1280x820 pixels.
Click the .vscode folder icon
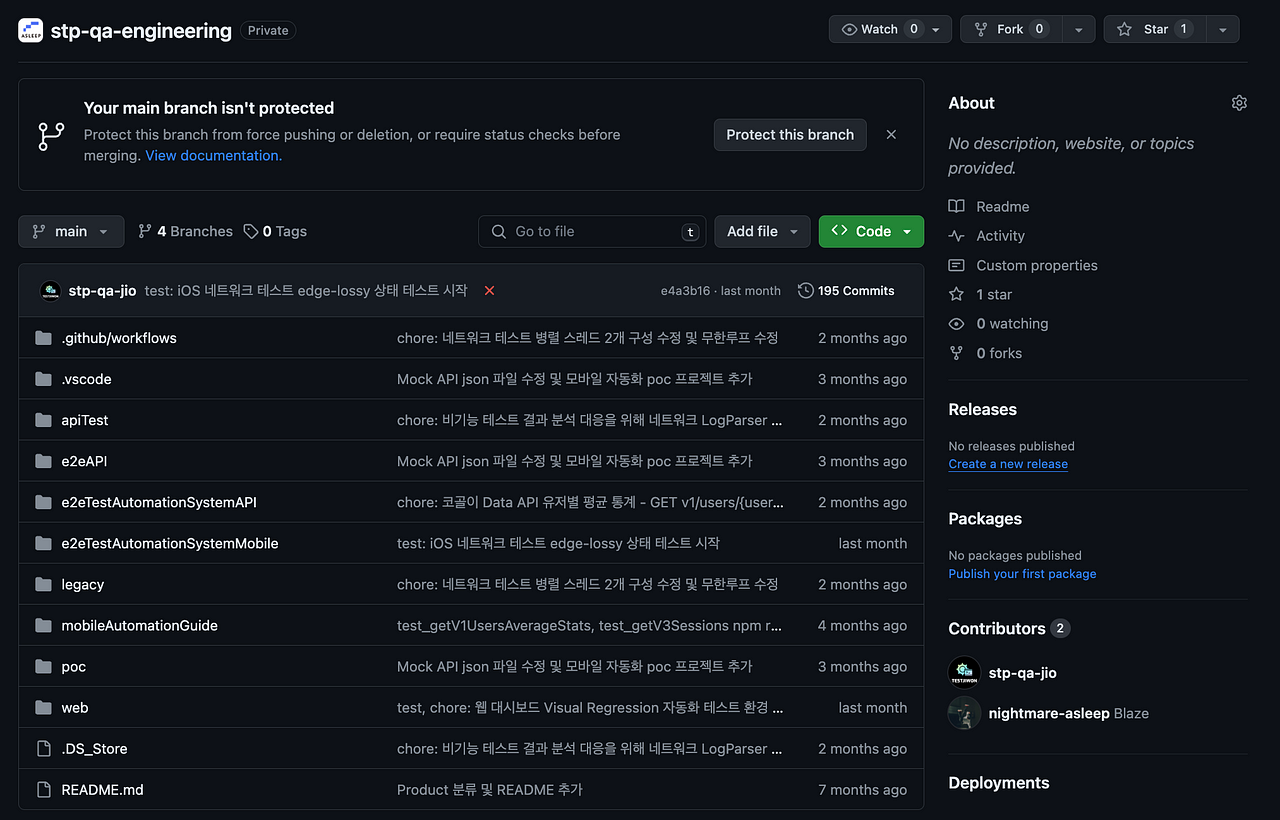click(x=43, y=379)
